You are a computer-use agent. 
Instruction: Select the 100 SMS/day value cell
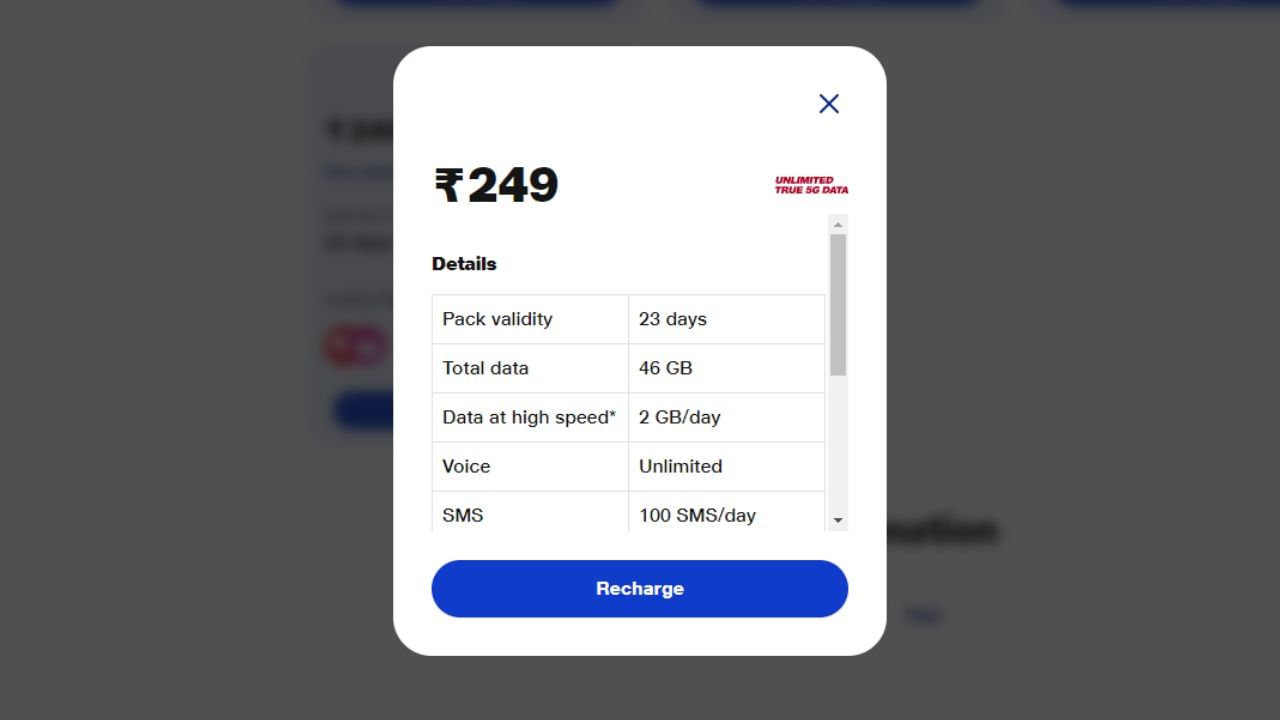pyautogui.click(x=727, y=513)
